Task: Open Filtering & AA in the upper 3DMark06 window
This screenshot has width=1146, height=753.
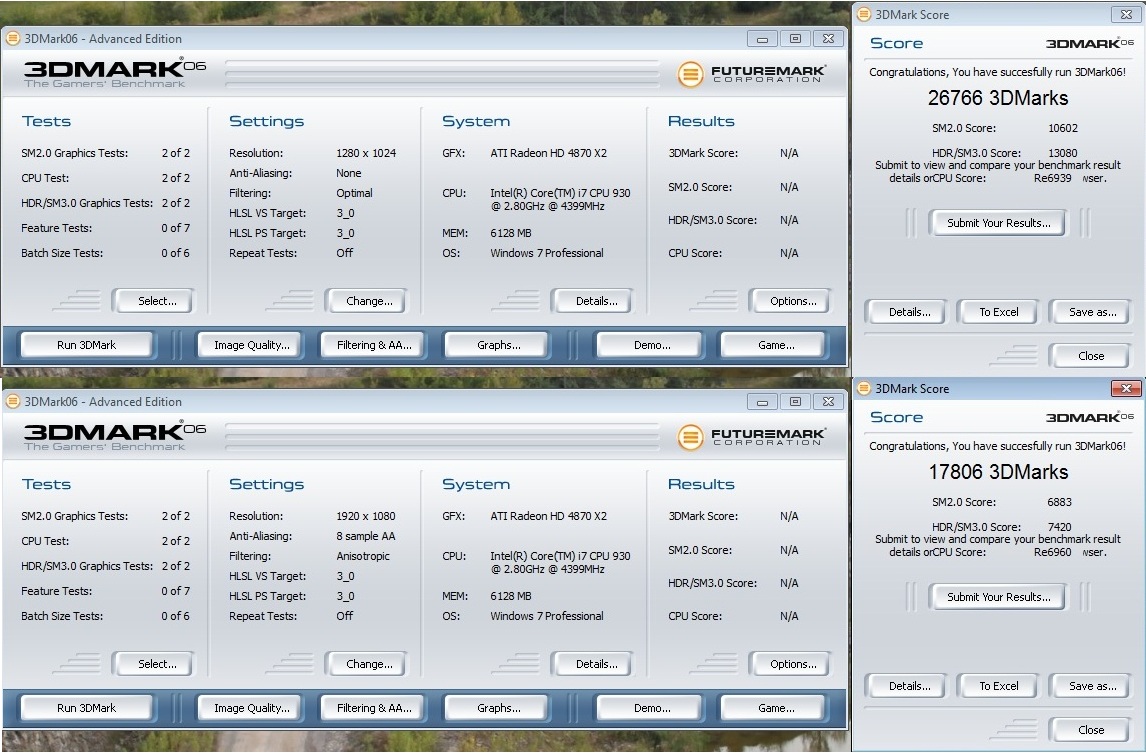Action: (374, 345)
